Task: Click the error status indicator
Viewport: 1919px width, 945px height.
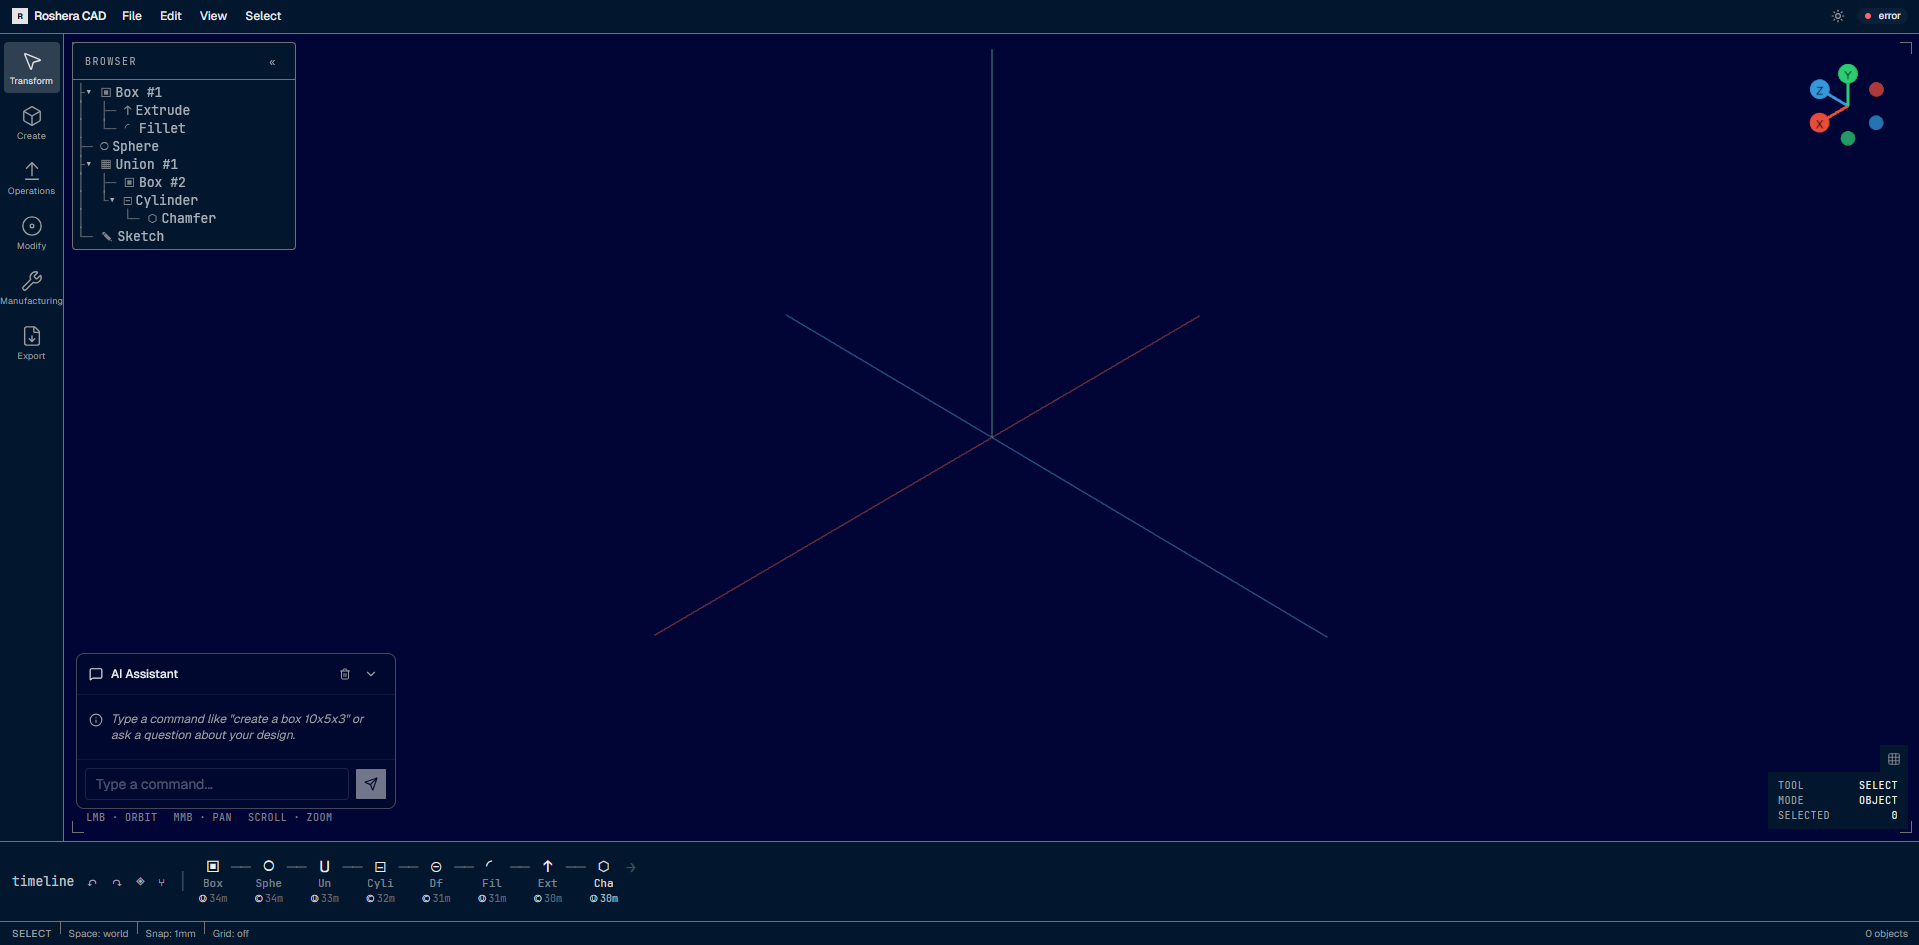Action: 1883,16
